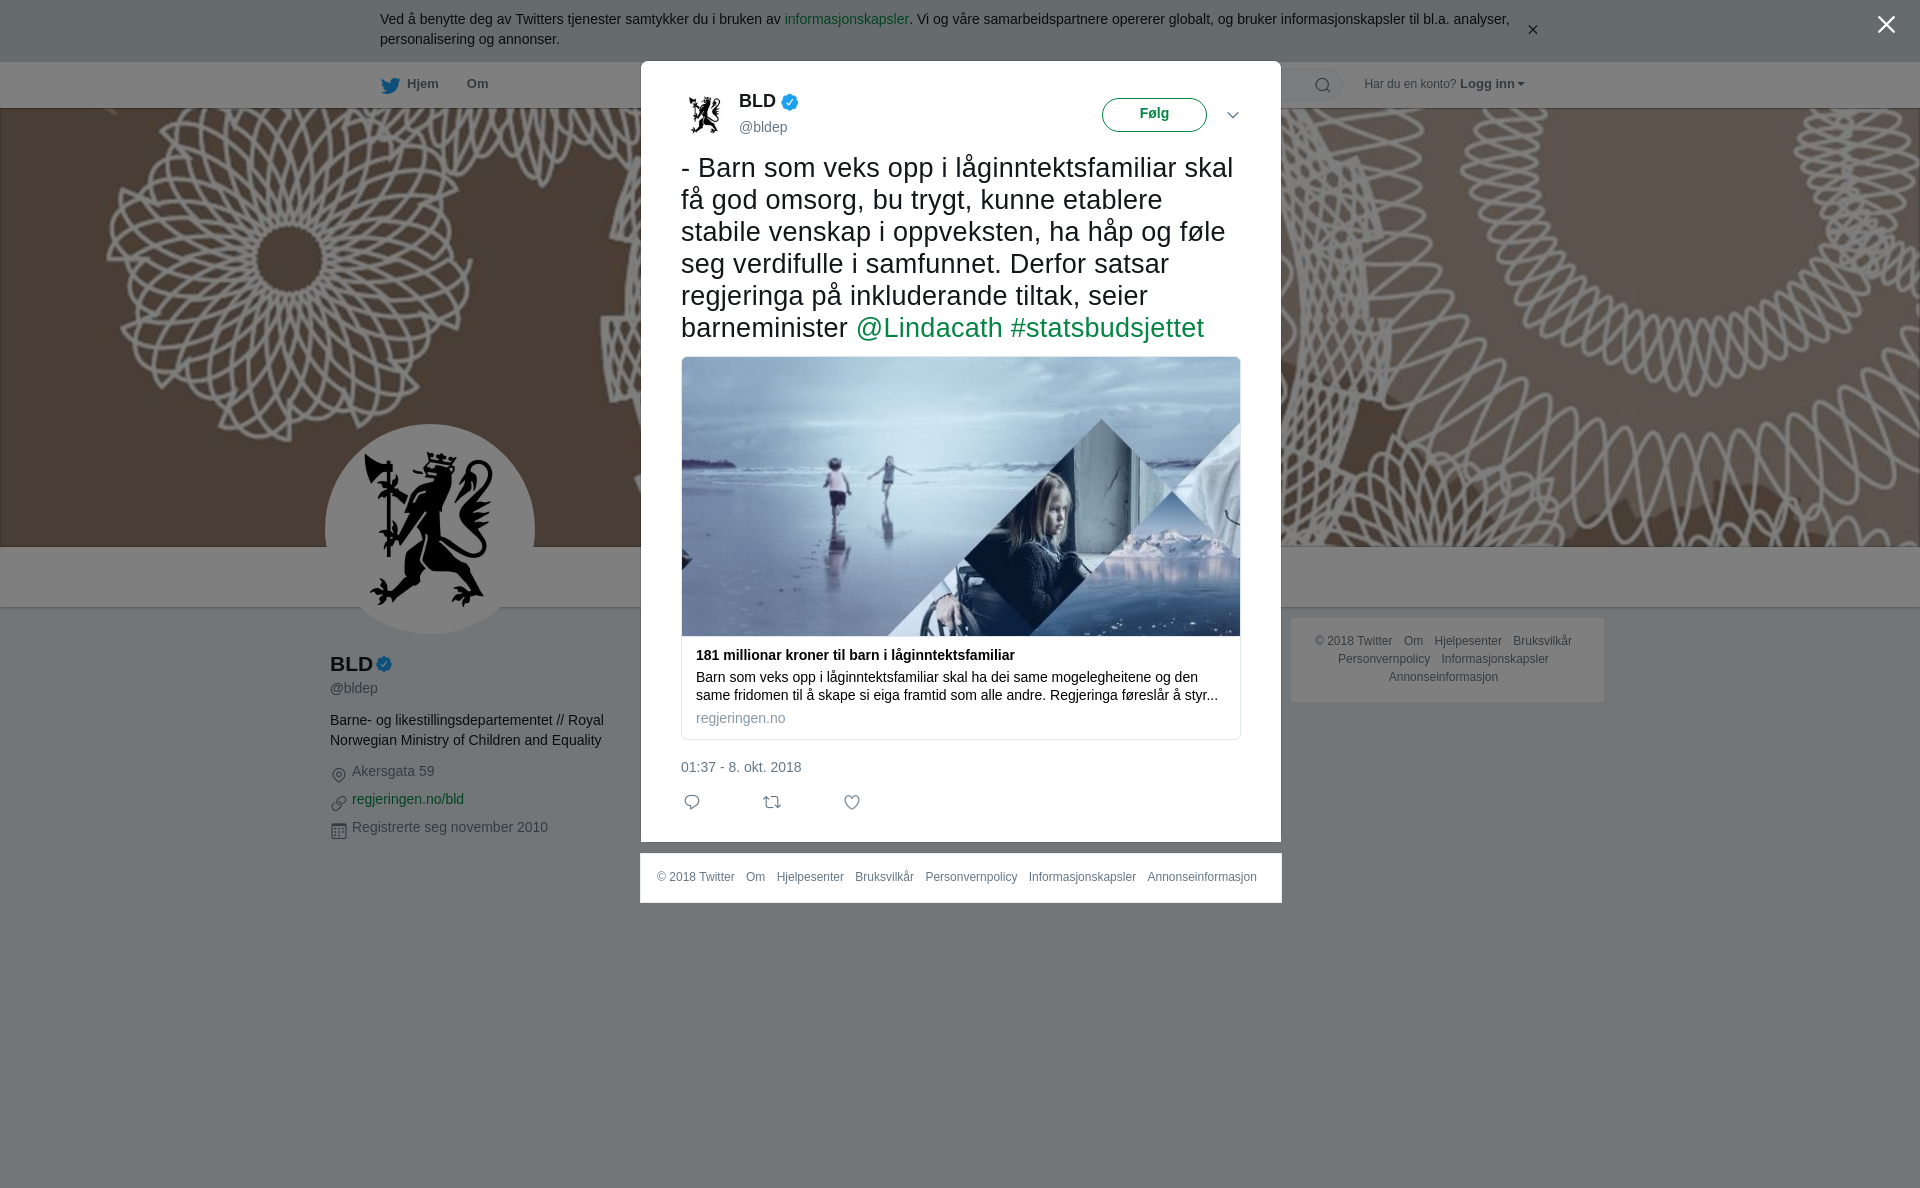Close the tweet overlay with X
Viewport: 1920px width, 1188px height.
pos(1886,25)
